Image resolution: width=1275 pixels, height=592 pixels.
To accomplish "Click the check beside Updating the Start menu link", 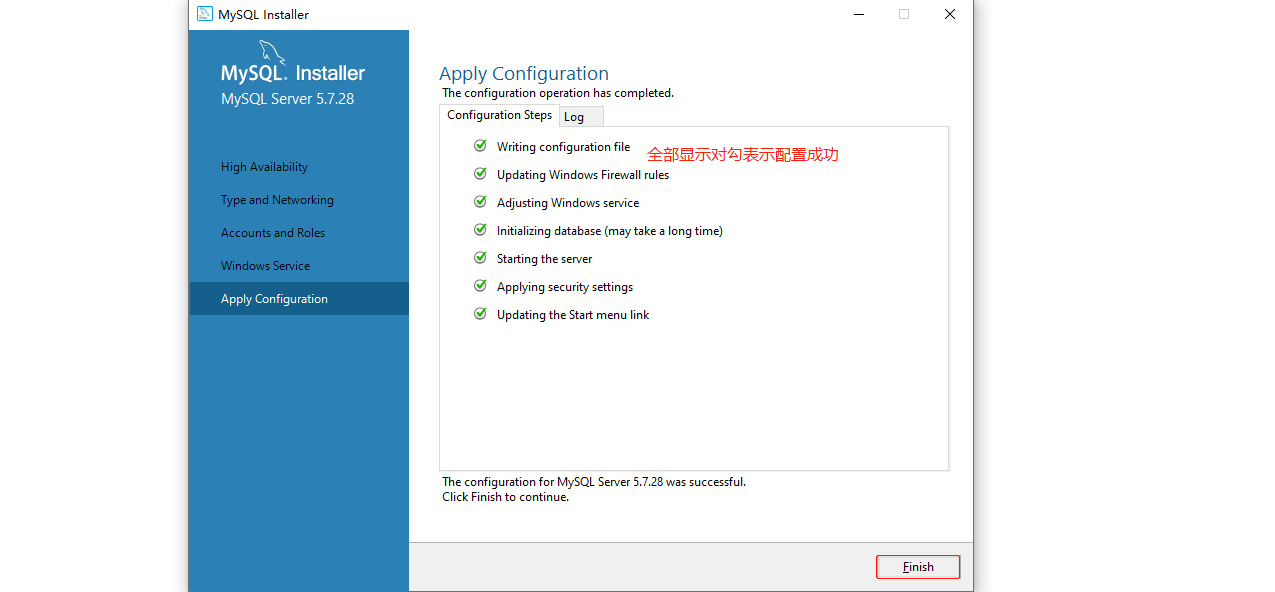I will pyautogui.click(x=480, y=314).
